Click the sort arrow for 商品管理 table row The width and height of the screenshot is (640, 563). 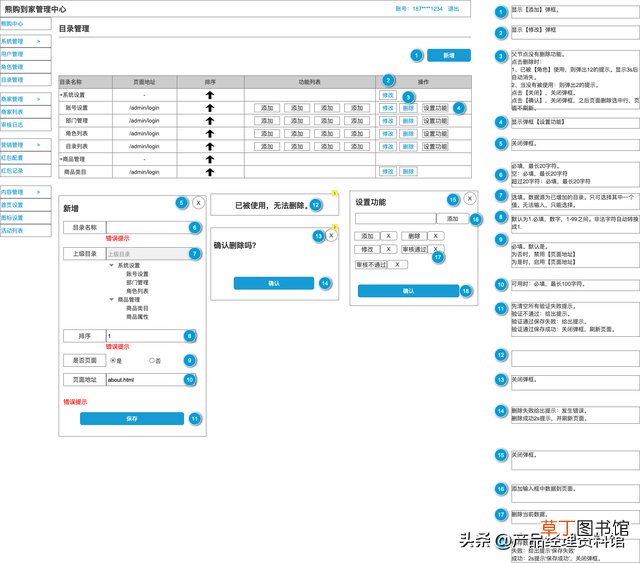pos(210,159)
